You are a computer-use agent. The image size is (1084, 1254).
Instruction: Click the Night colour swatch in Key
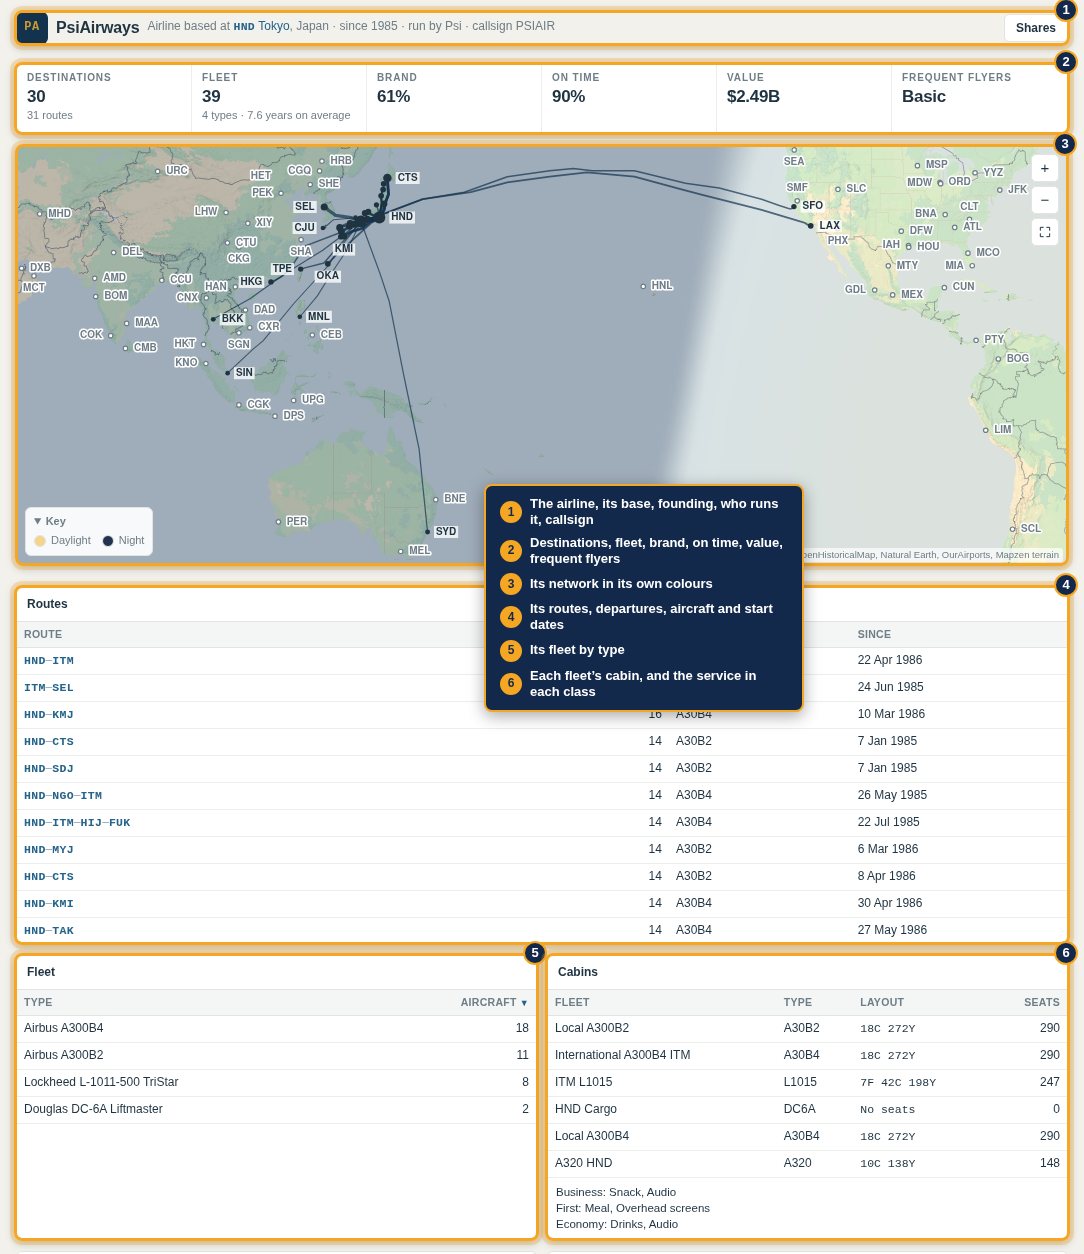108,541
